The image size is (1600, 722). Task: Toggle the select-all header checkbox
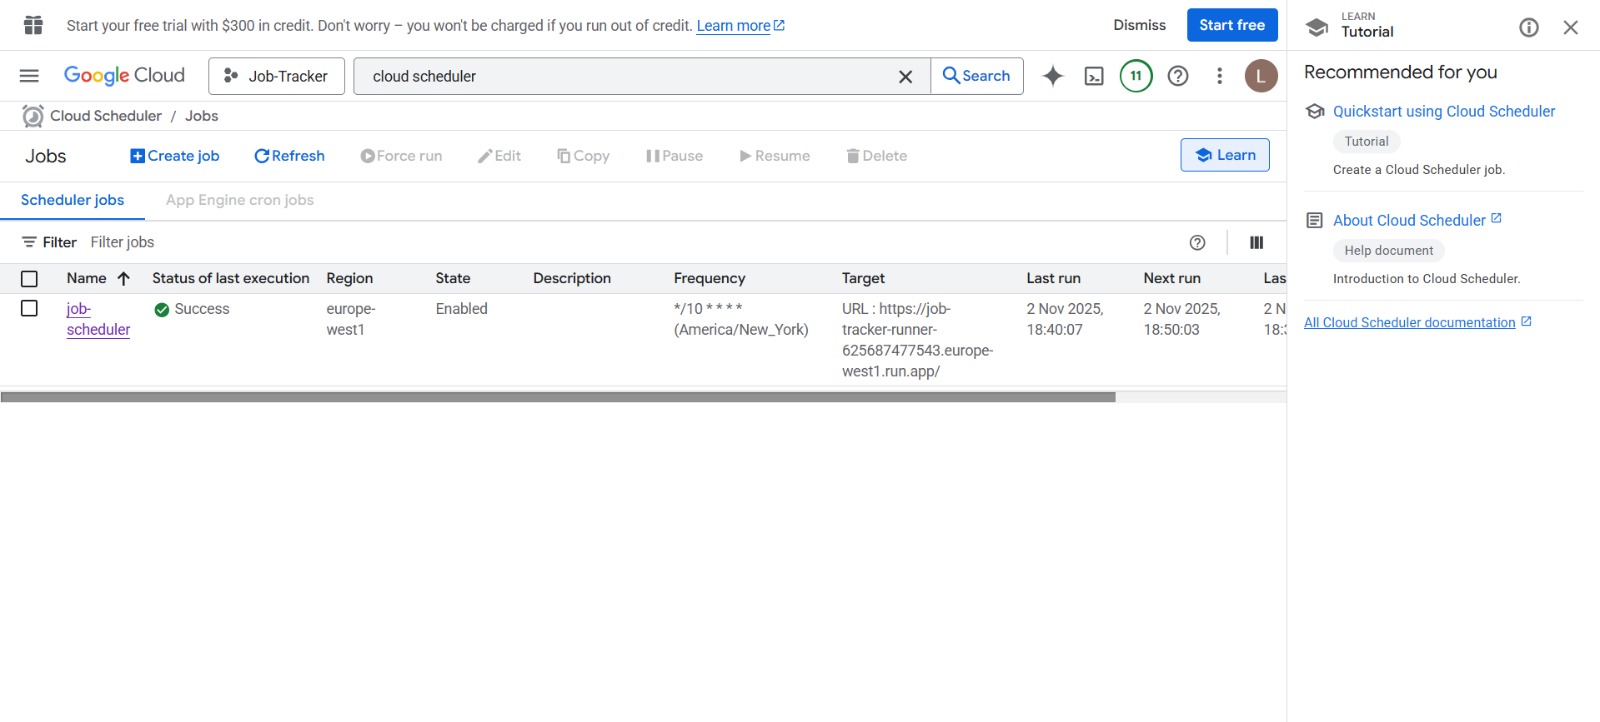click(x=29, y=279)
